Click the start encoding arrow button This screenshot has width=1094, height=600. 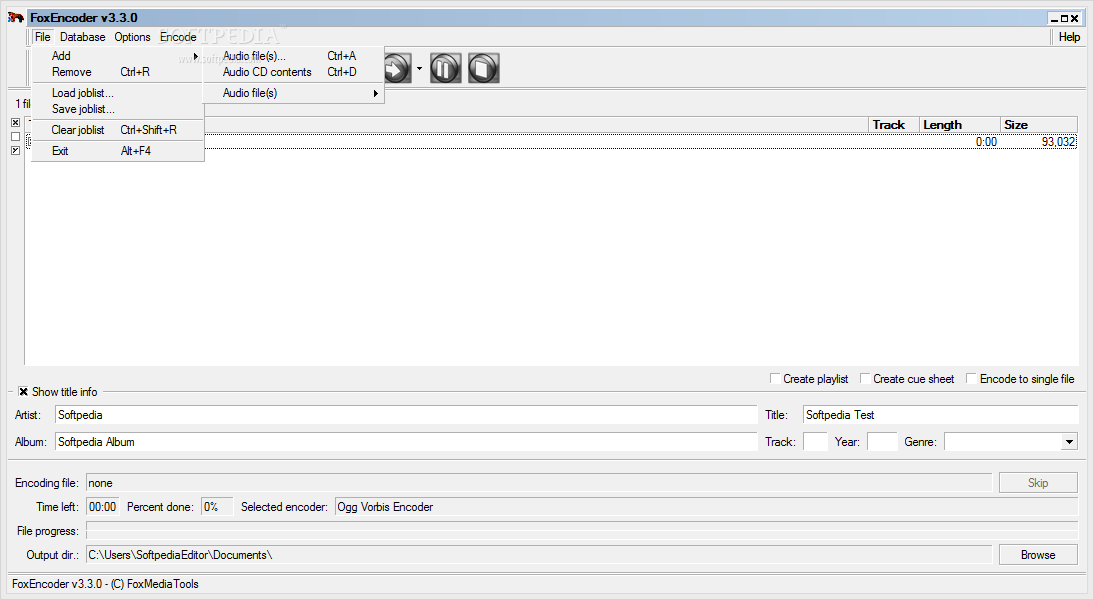(397, 68)
